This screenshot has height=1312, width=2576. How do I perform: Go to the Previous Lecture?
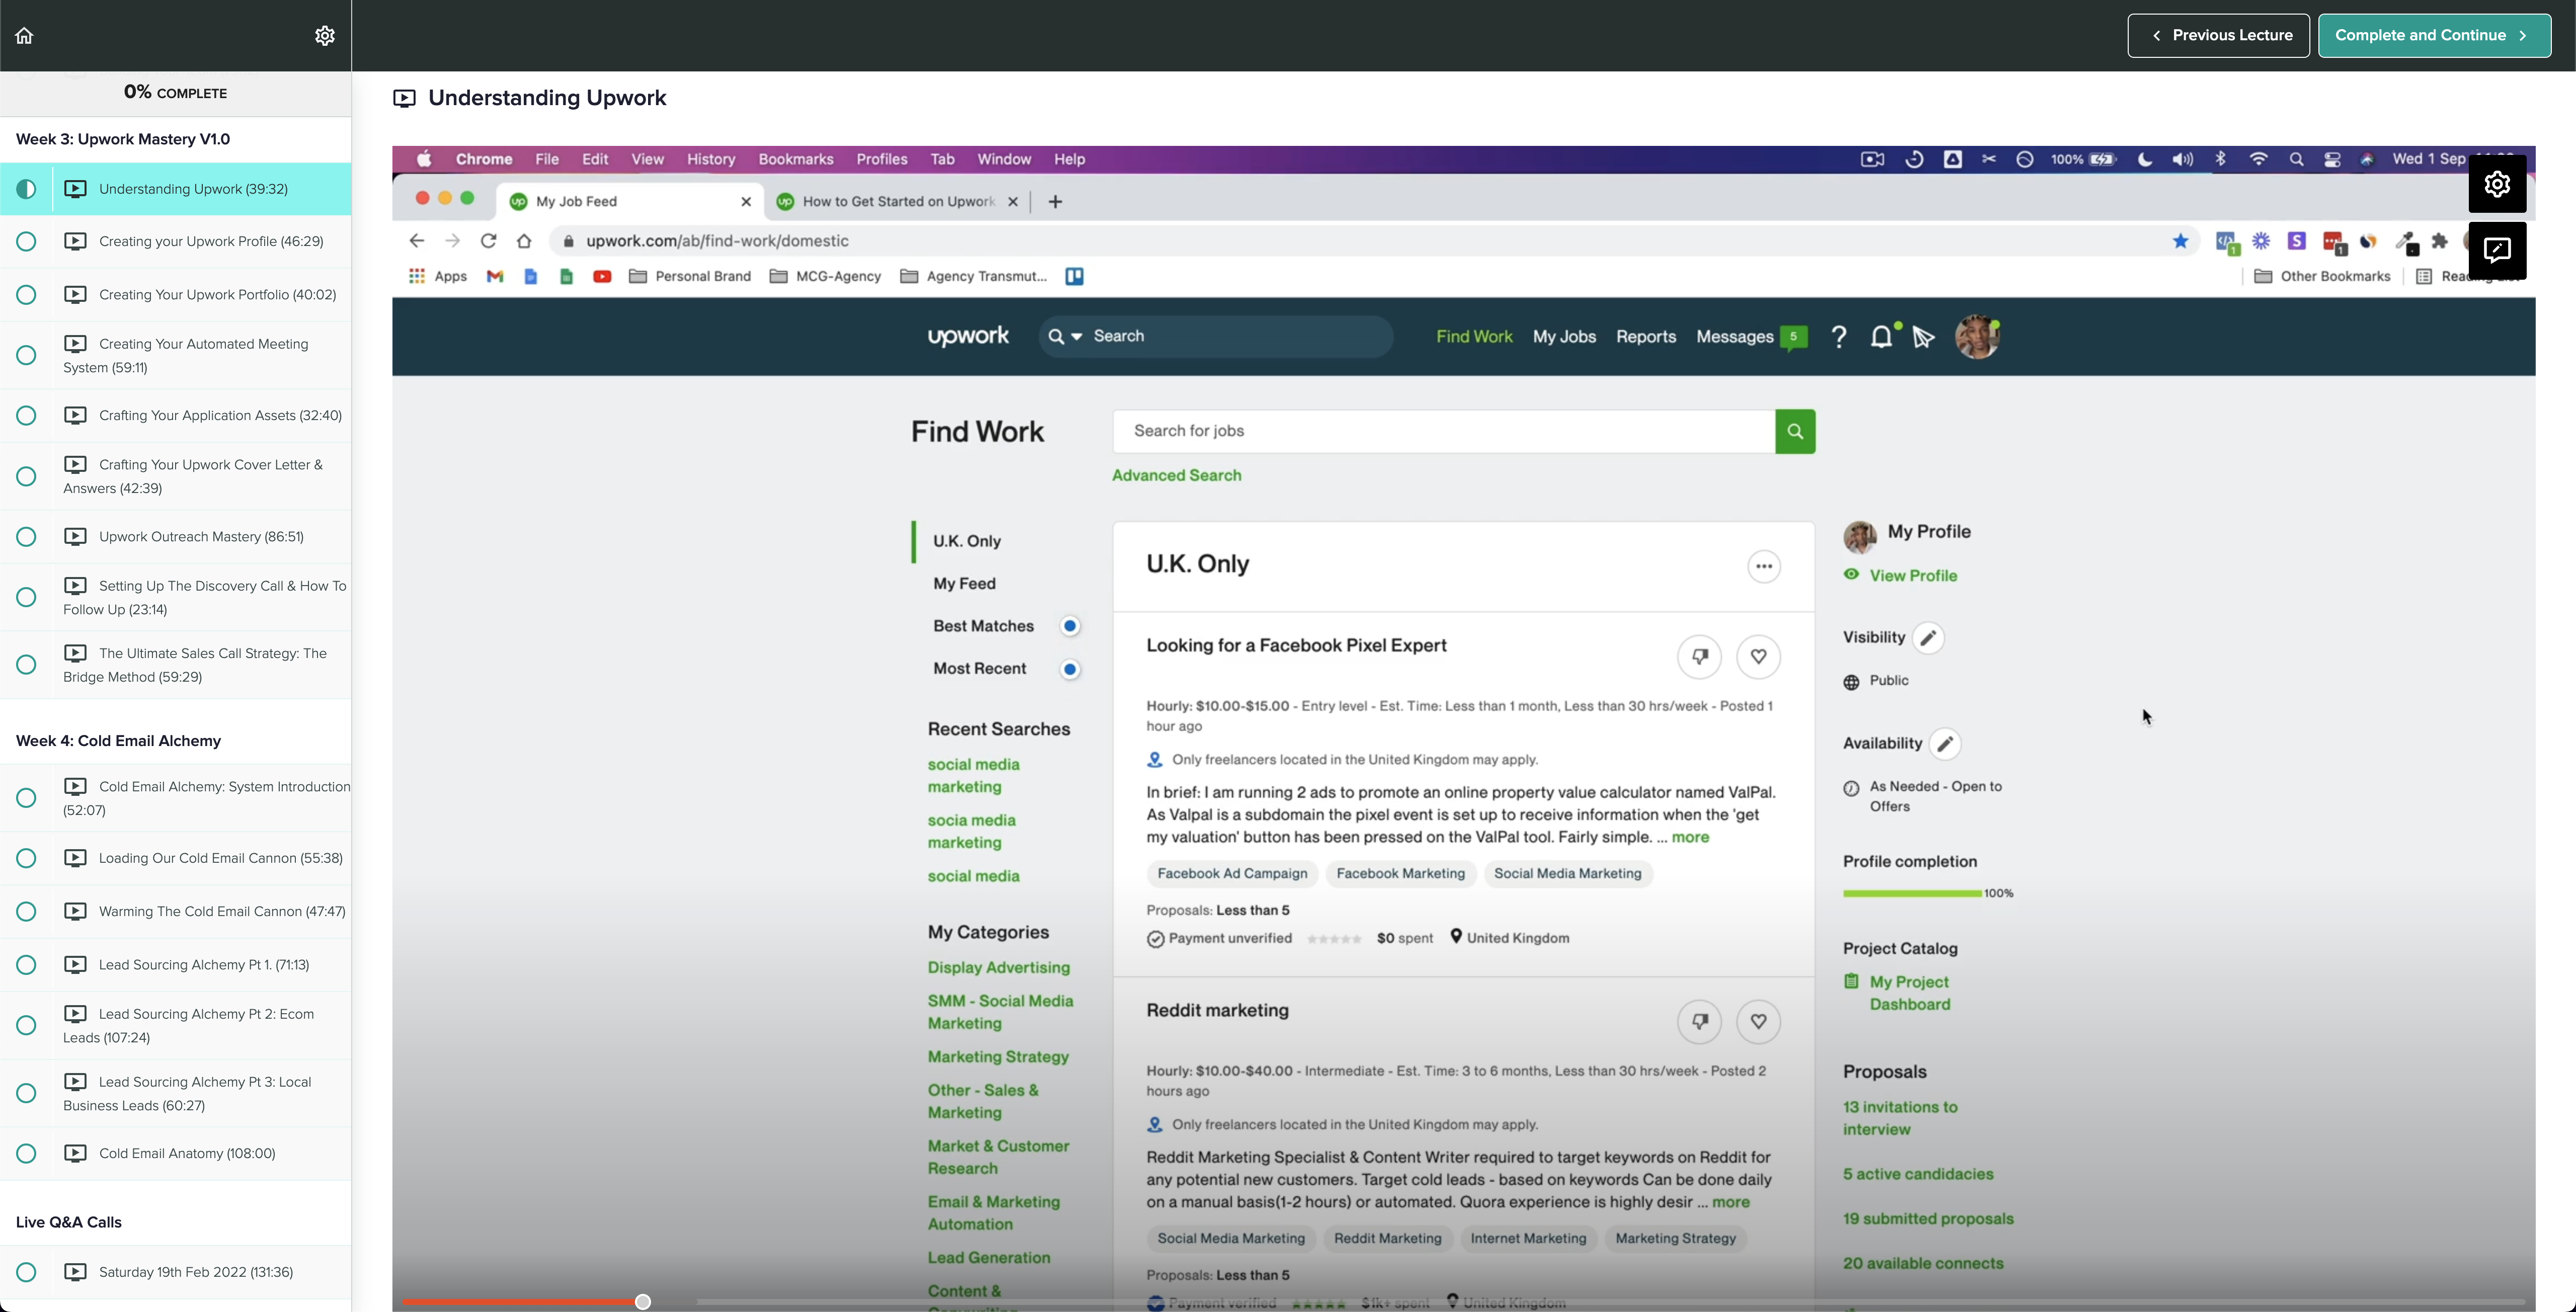pos(2218,36)
